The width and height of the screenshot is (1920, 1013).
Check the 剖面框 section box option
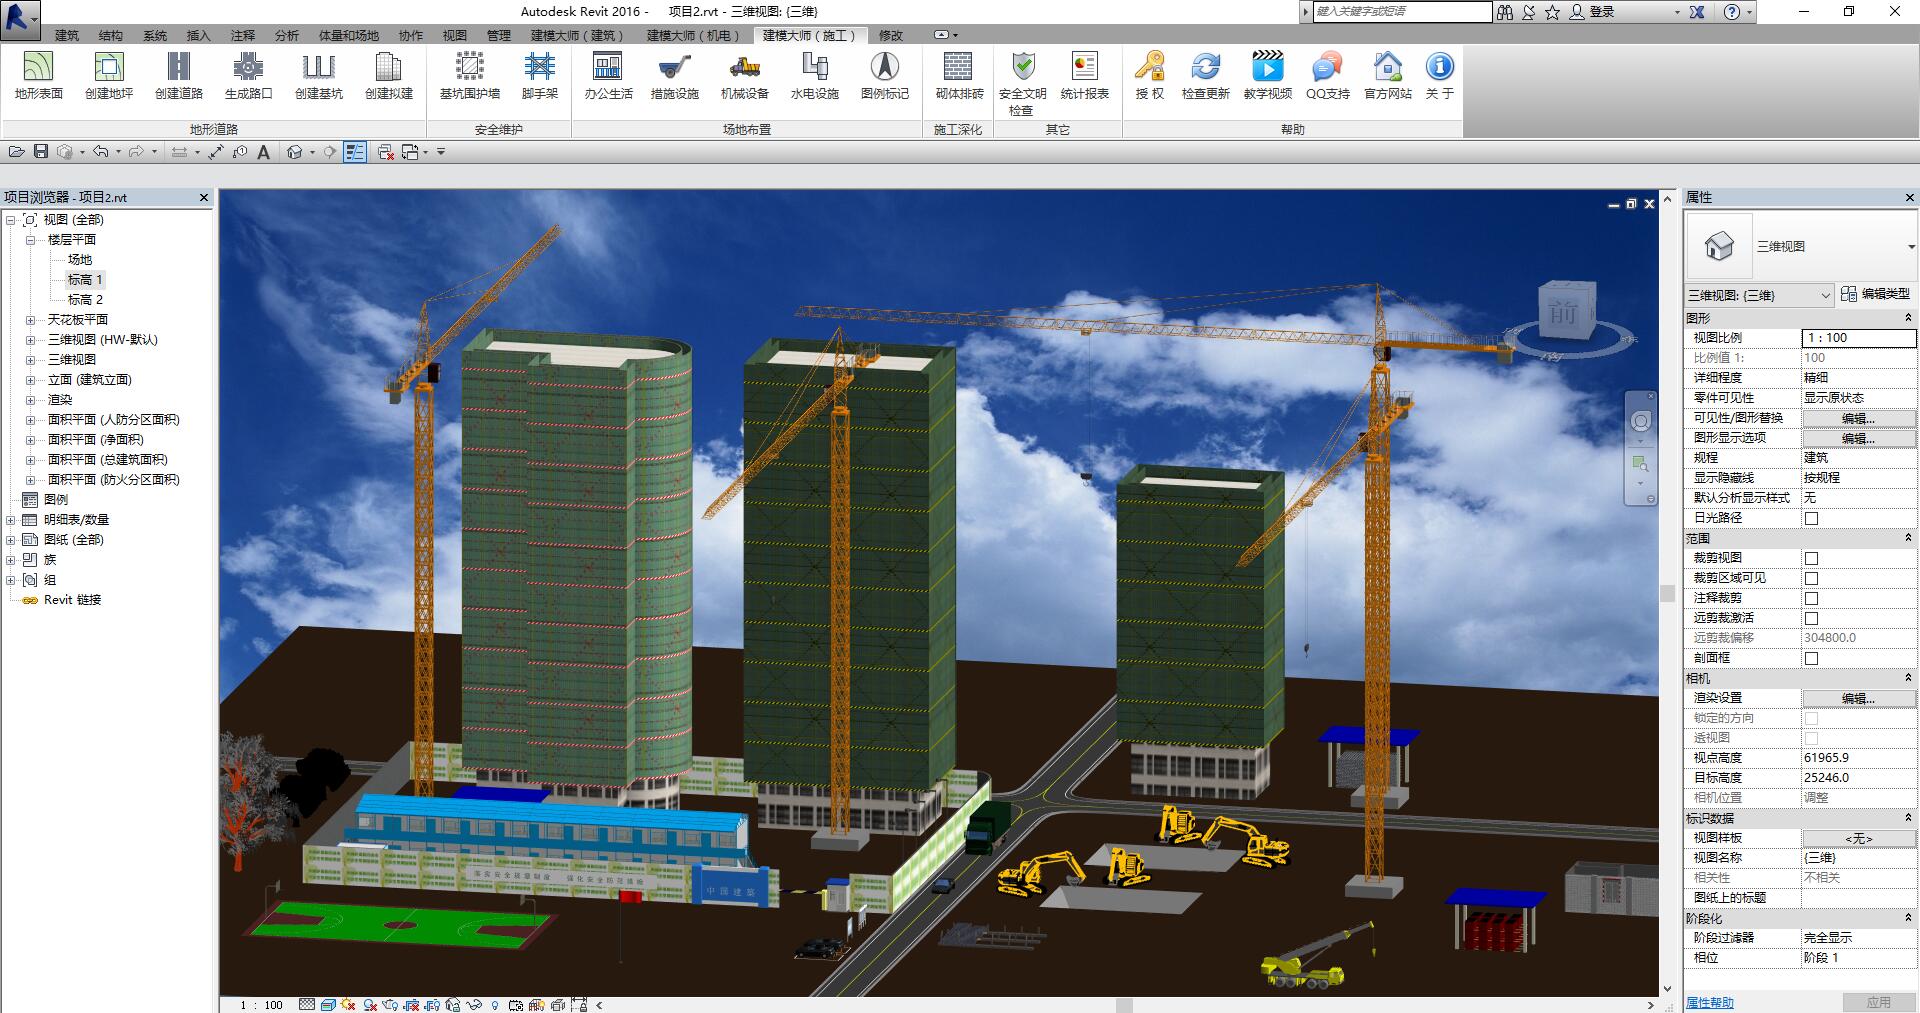1811,658
